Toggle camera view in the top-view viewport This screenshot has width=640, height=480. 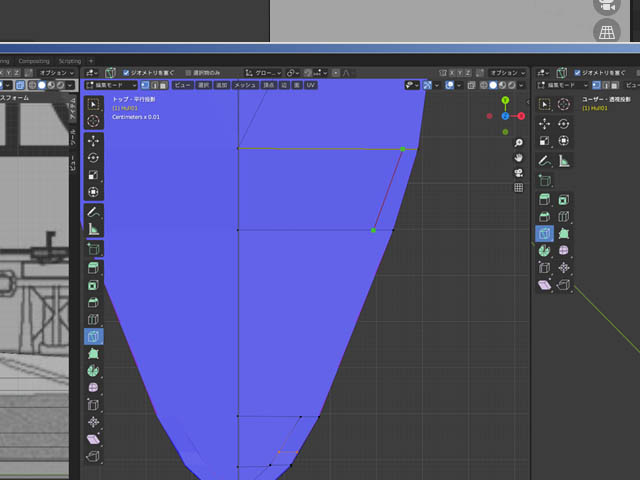coord(518,173)
